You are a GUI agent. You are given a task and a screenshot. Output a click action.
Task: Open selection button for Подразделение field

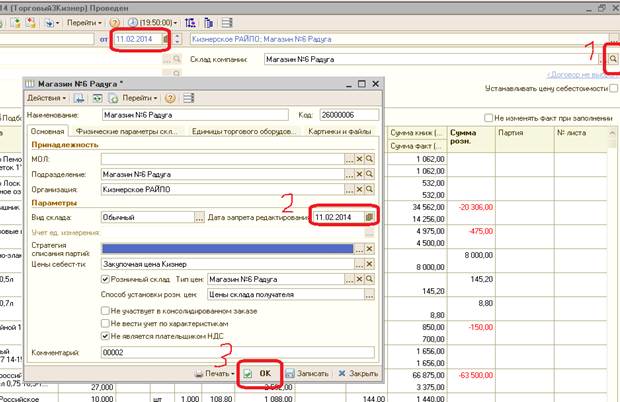coord(349,174)
